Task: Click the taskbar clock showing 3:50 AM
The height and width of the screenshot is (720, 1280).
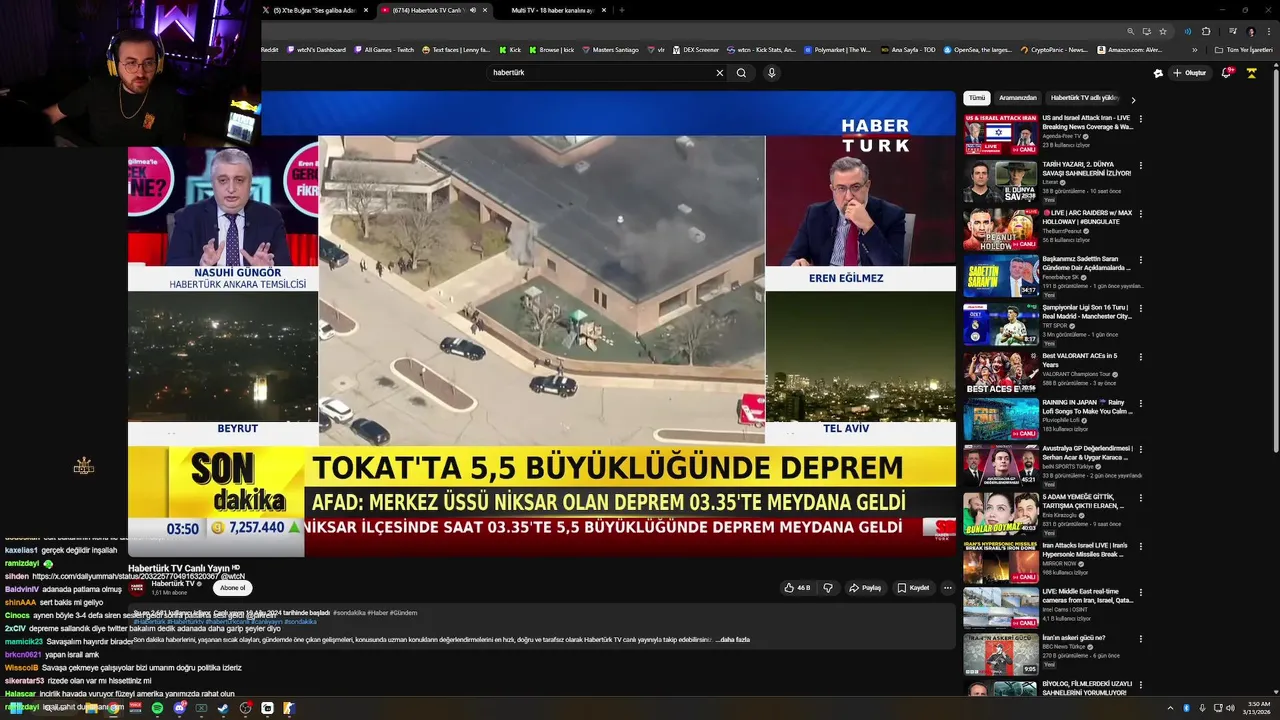Action: pos(1259,708)
